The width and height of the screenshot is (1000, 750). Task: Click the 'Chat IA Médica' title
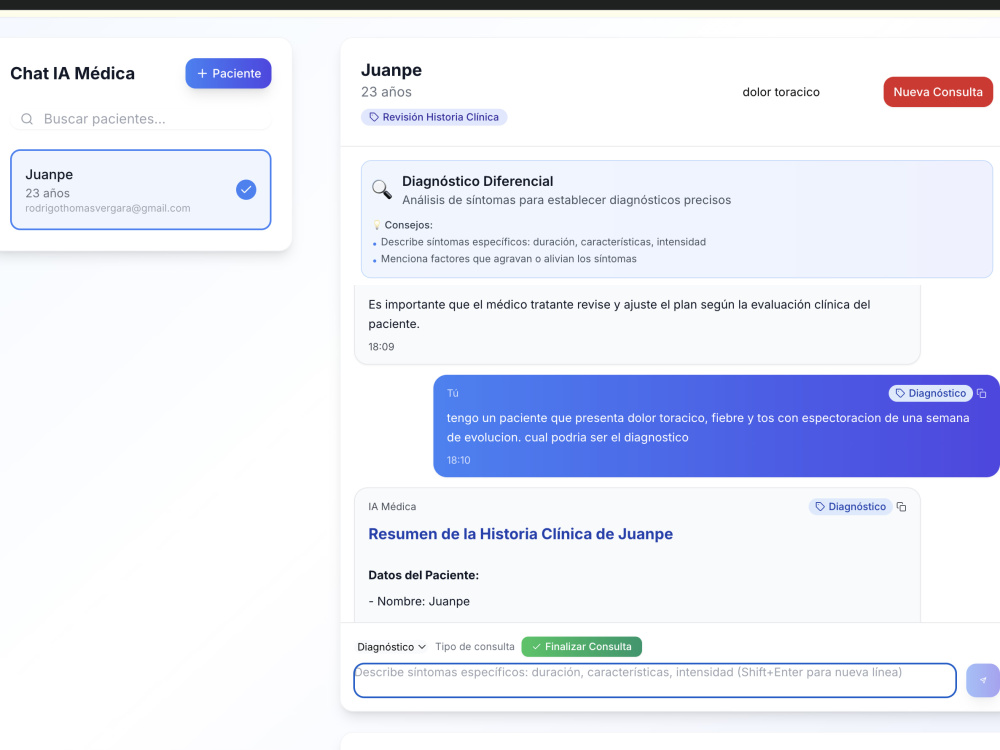point(73,73)
